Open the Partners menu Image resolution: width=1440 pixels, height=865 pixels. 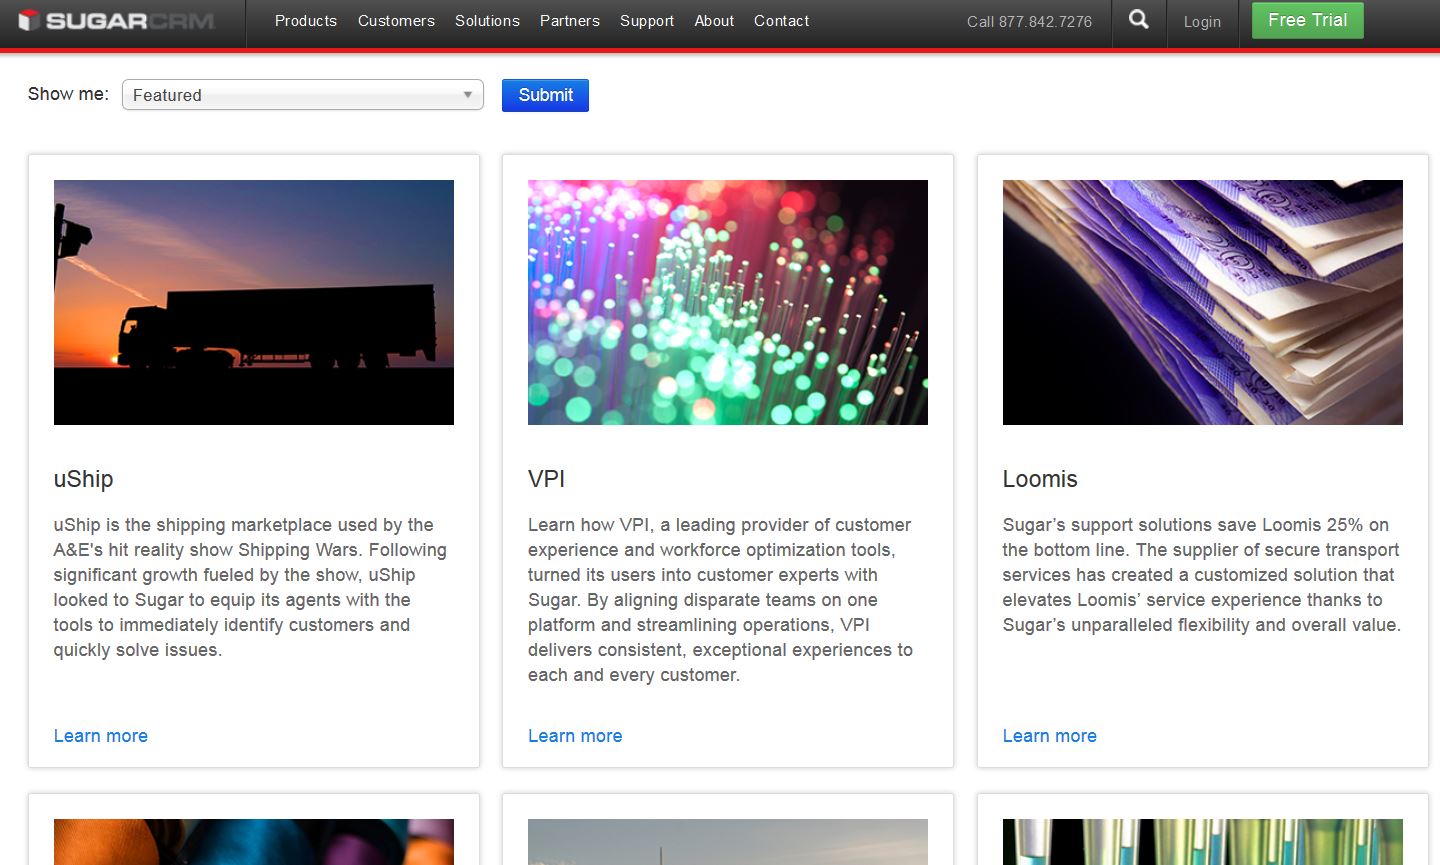[570, 21]
